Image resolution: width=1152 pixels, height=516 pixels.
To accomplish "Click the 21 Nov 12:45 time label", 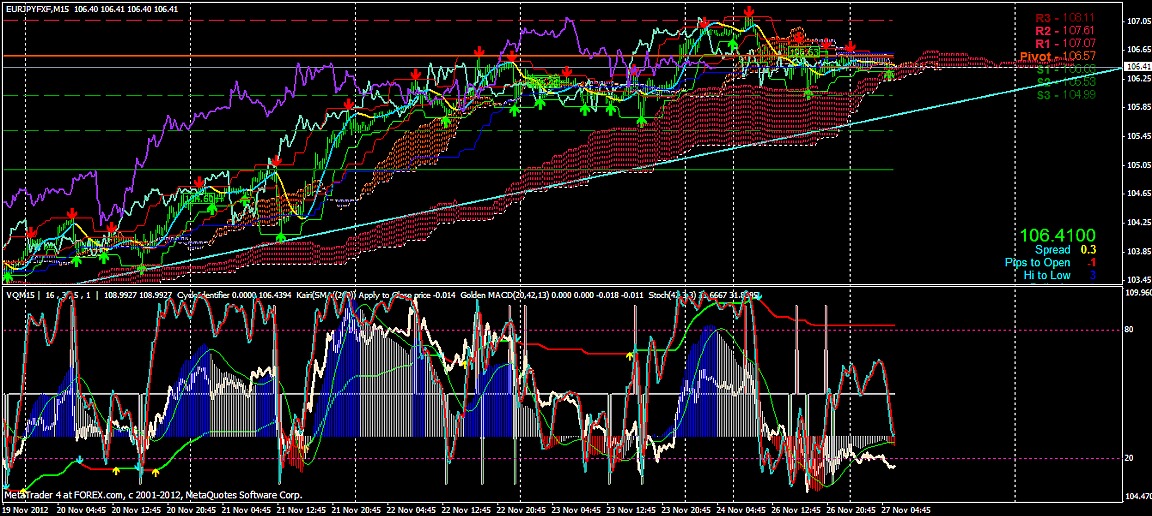I will pos(302,509).
